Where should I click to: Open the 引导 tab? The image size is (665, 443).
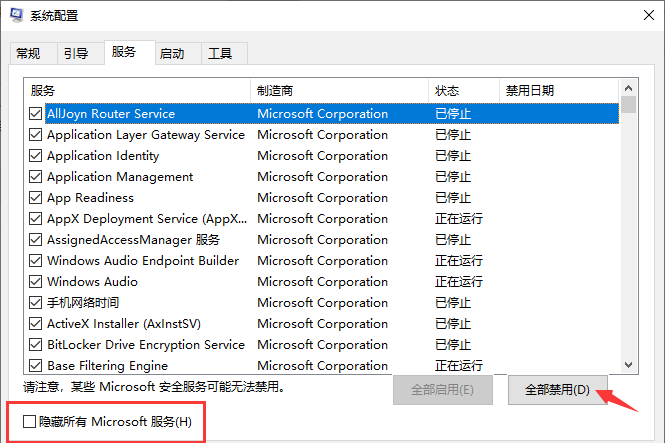tap(76, 53)
